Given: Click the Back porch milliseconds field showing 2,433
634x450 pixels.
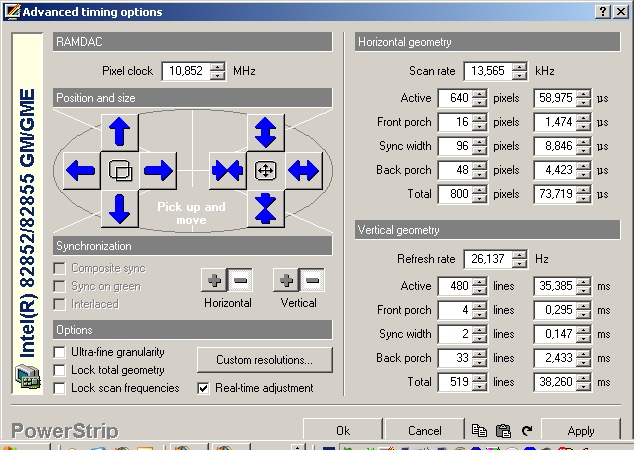Looking at the screenshot, I should tap(556, 358).
